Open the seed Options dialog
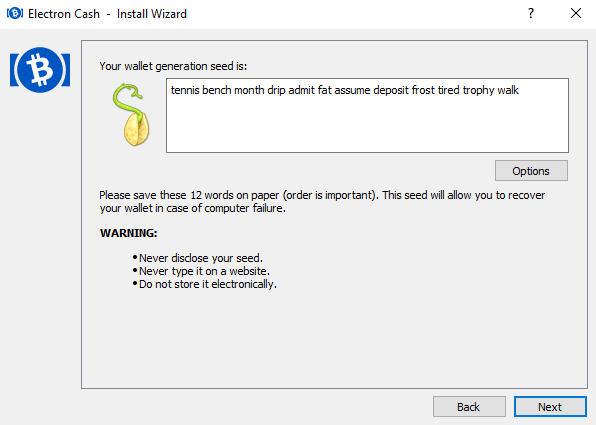The height and width of the screenshot is (425, 596). pos(531,171)
